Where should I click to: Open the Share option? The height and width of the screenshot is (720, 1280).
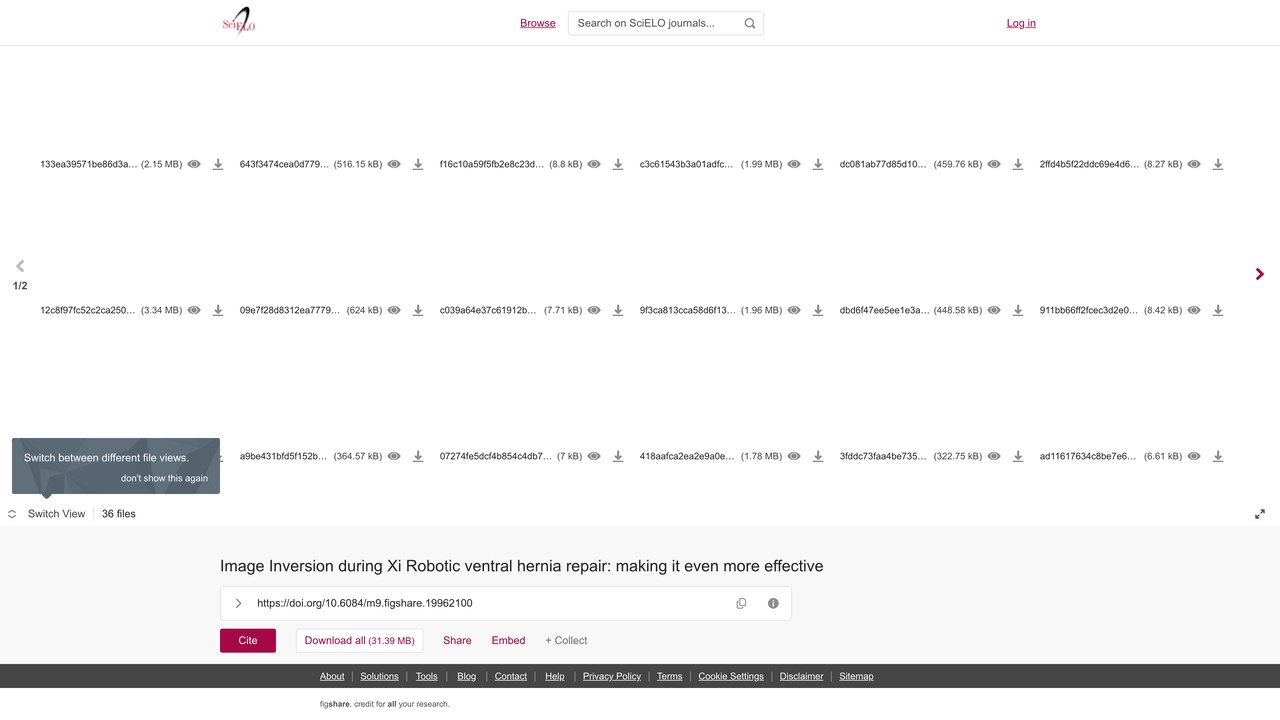point(457,641)
